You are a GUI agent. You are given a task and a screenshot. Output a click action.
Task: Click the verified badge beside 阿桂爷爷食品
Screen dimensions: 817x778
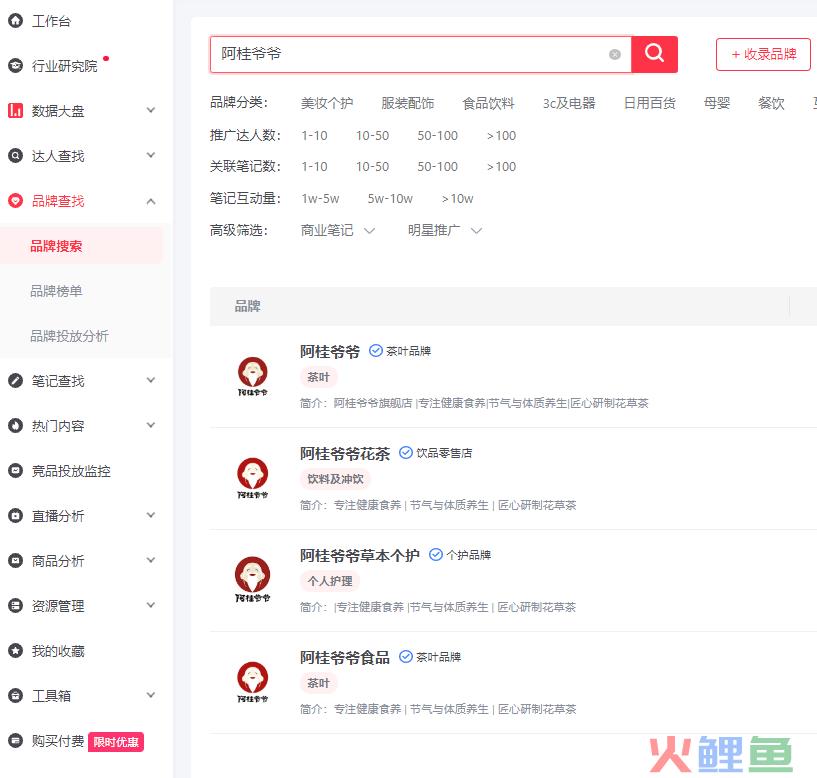click(406, 657)
